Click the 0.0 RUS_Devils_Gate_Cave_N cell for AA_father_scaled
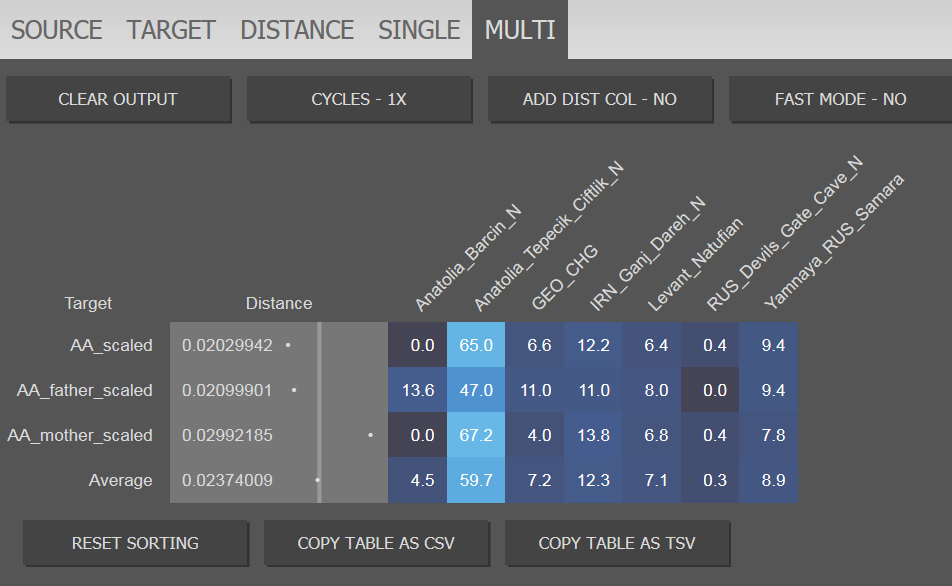Image resolution: width=952 pixels, height=586 pixels. click(710, 390)
